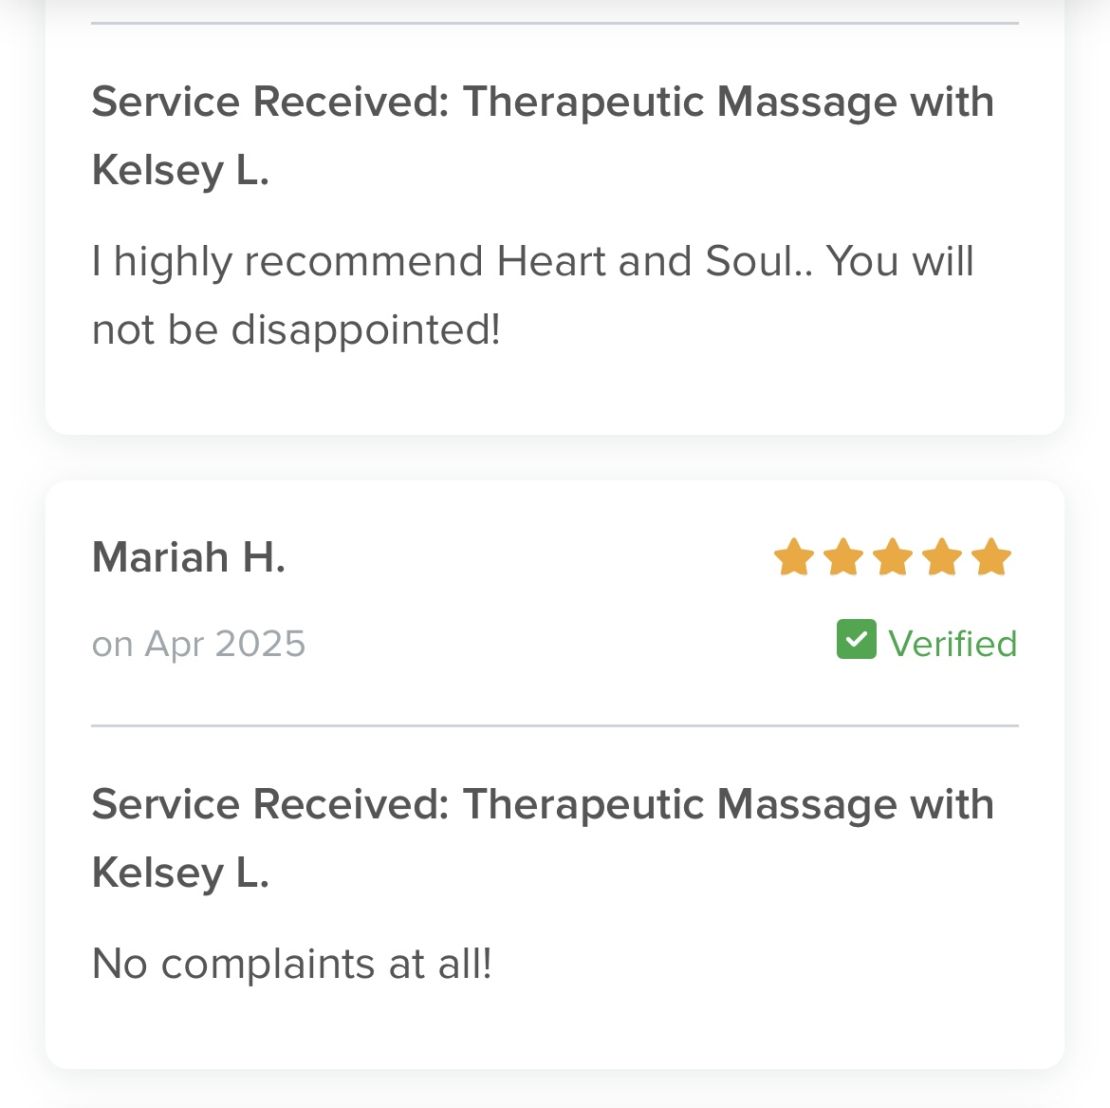The width and height of the screenshot is (1110, 1108).
Task: Click "Kelsey L." in the top review
Action: click(x=180, y=170)
